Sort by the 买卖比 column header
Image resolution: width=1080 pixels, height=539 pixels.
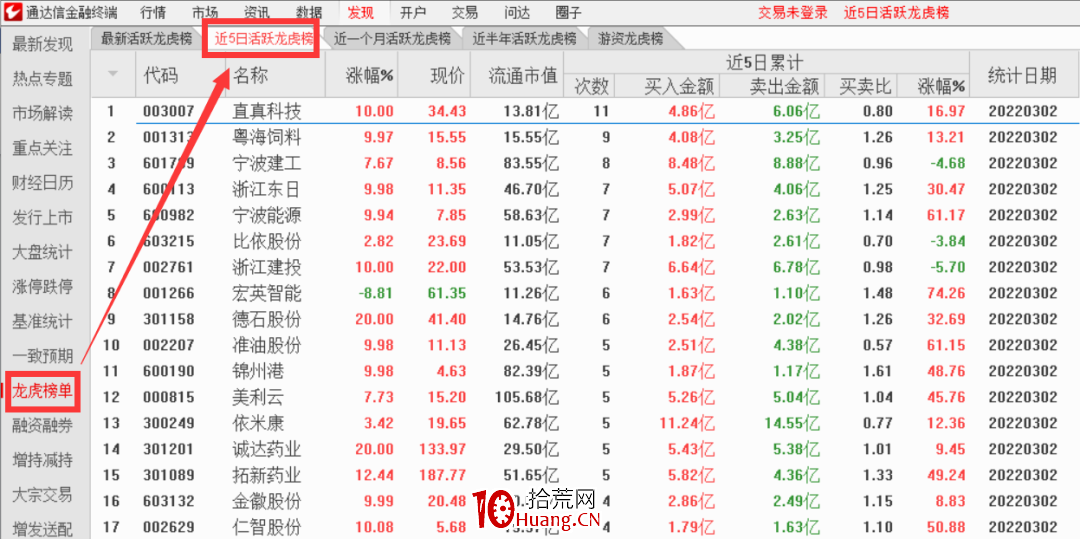pos(866,86)
